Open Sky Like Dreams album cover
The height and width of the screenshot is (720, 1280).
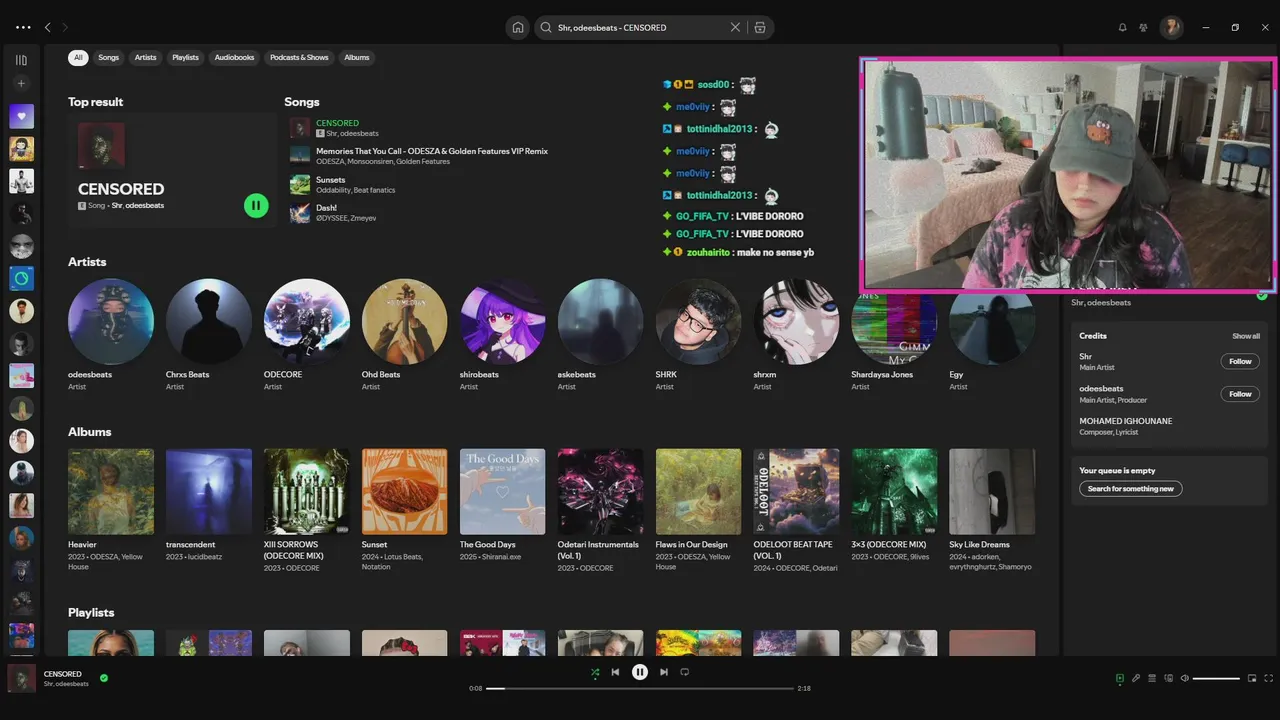[993, 491]
